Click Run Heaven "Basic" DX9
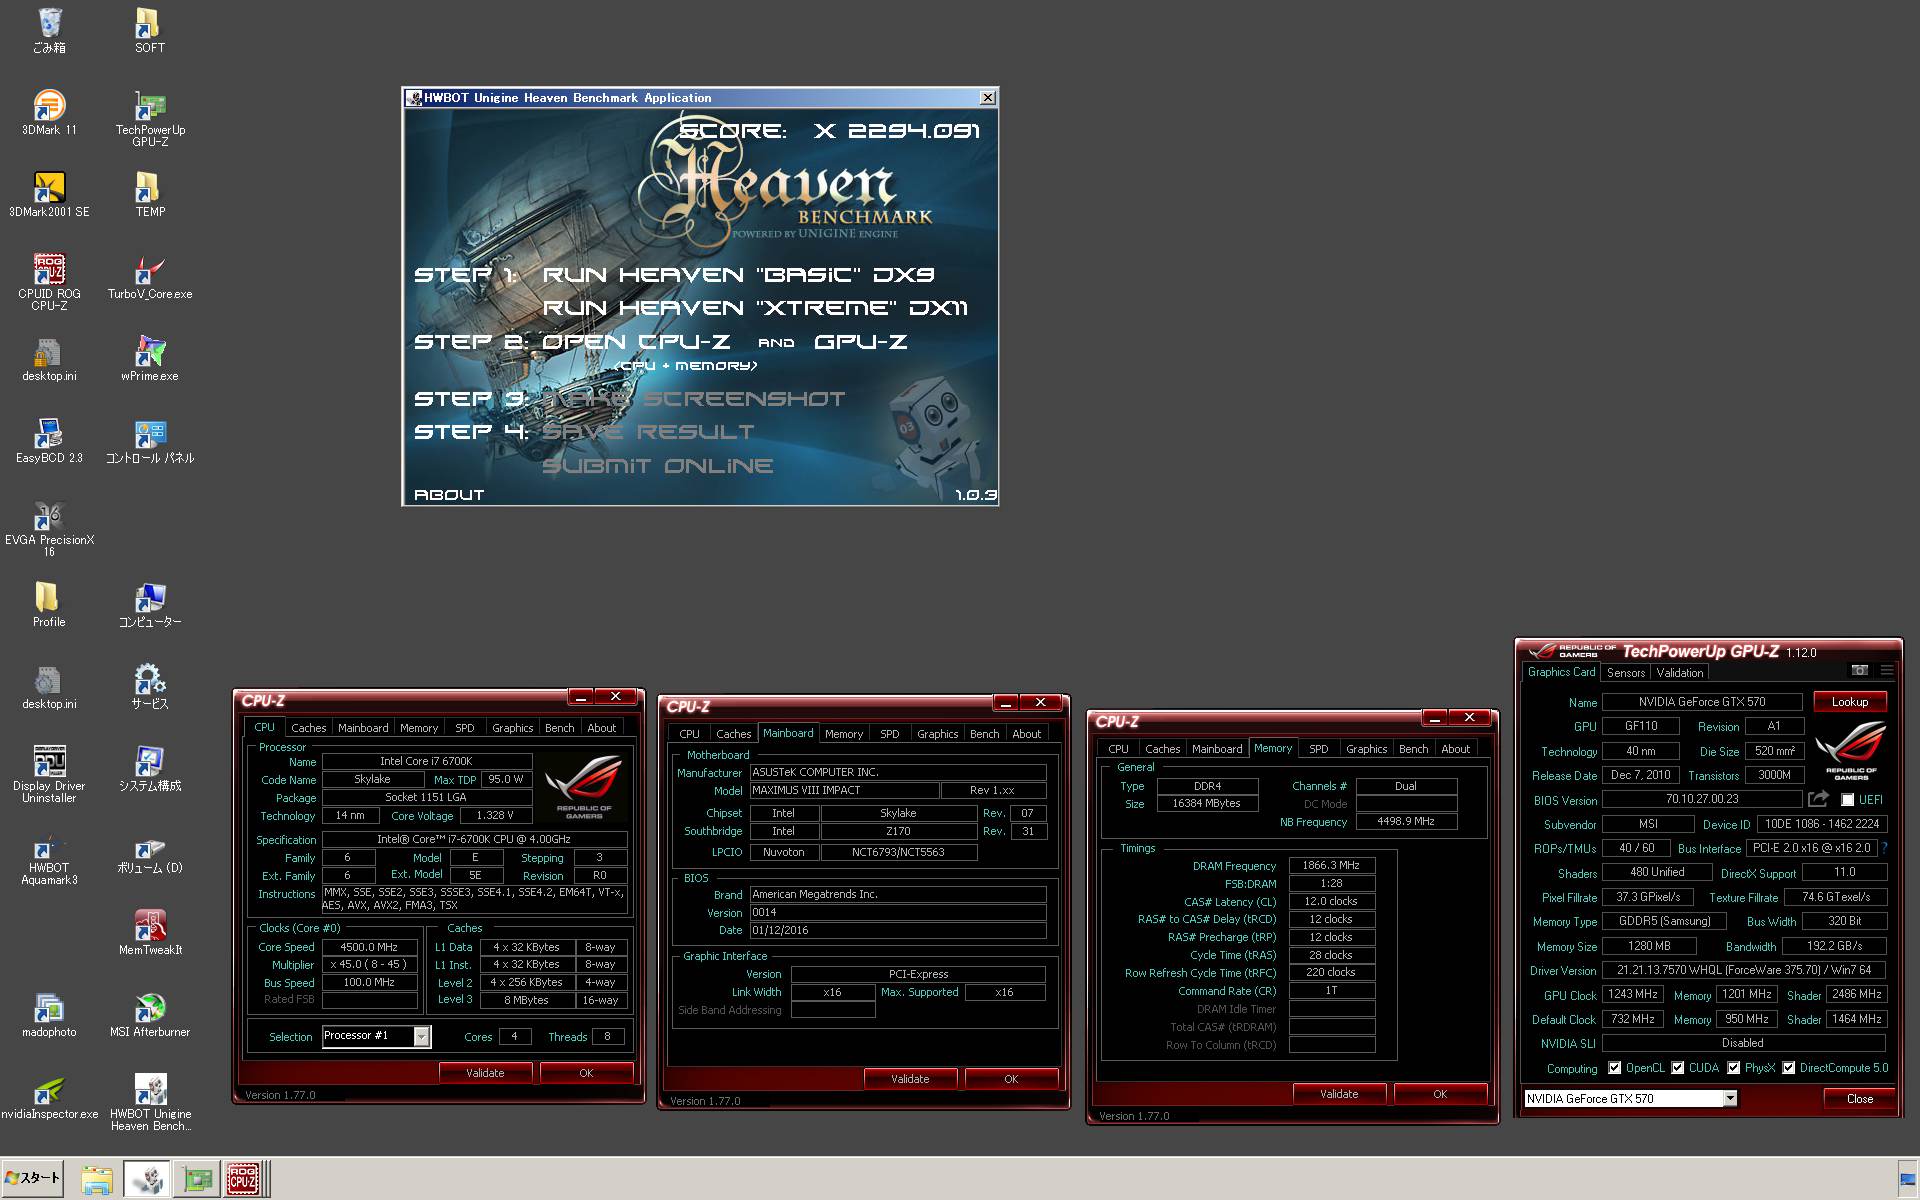This screenshot has width=1920, height=1200. 738,275
